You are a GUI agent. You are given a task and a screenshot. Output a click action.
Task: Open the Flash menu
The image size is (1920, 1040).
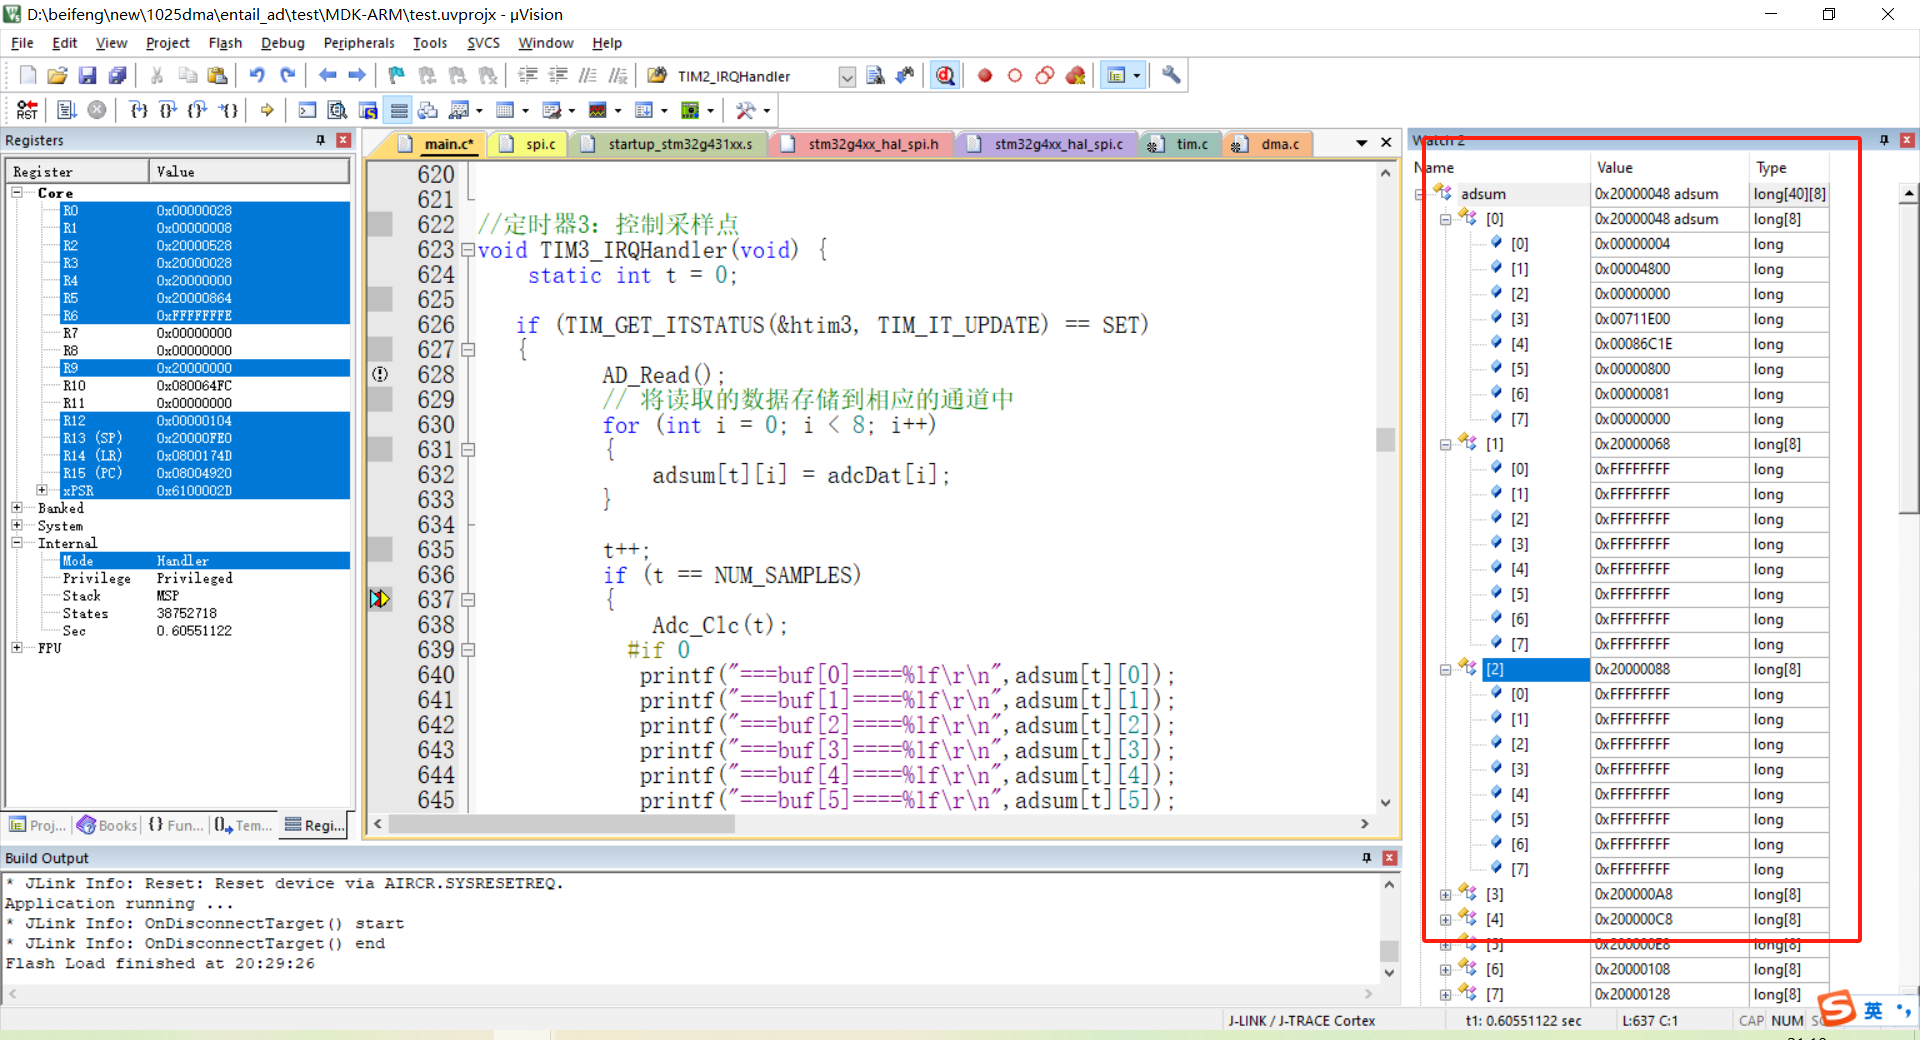point(225,43)
